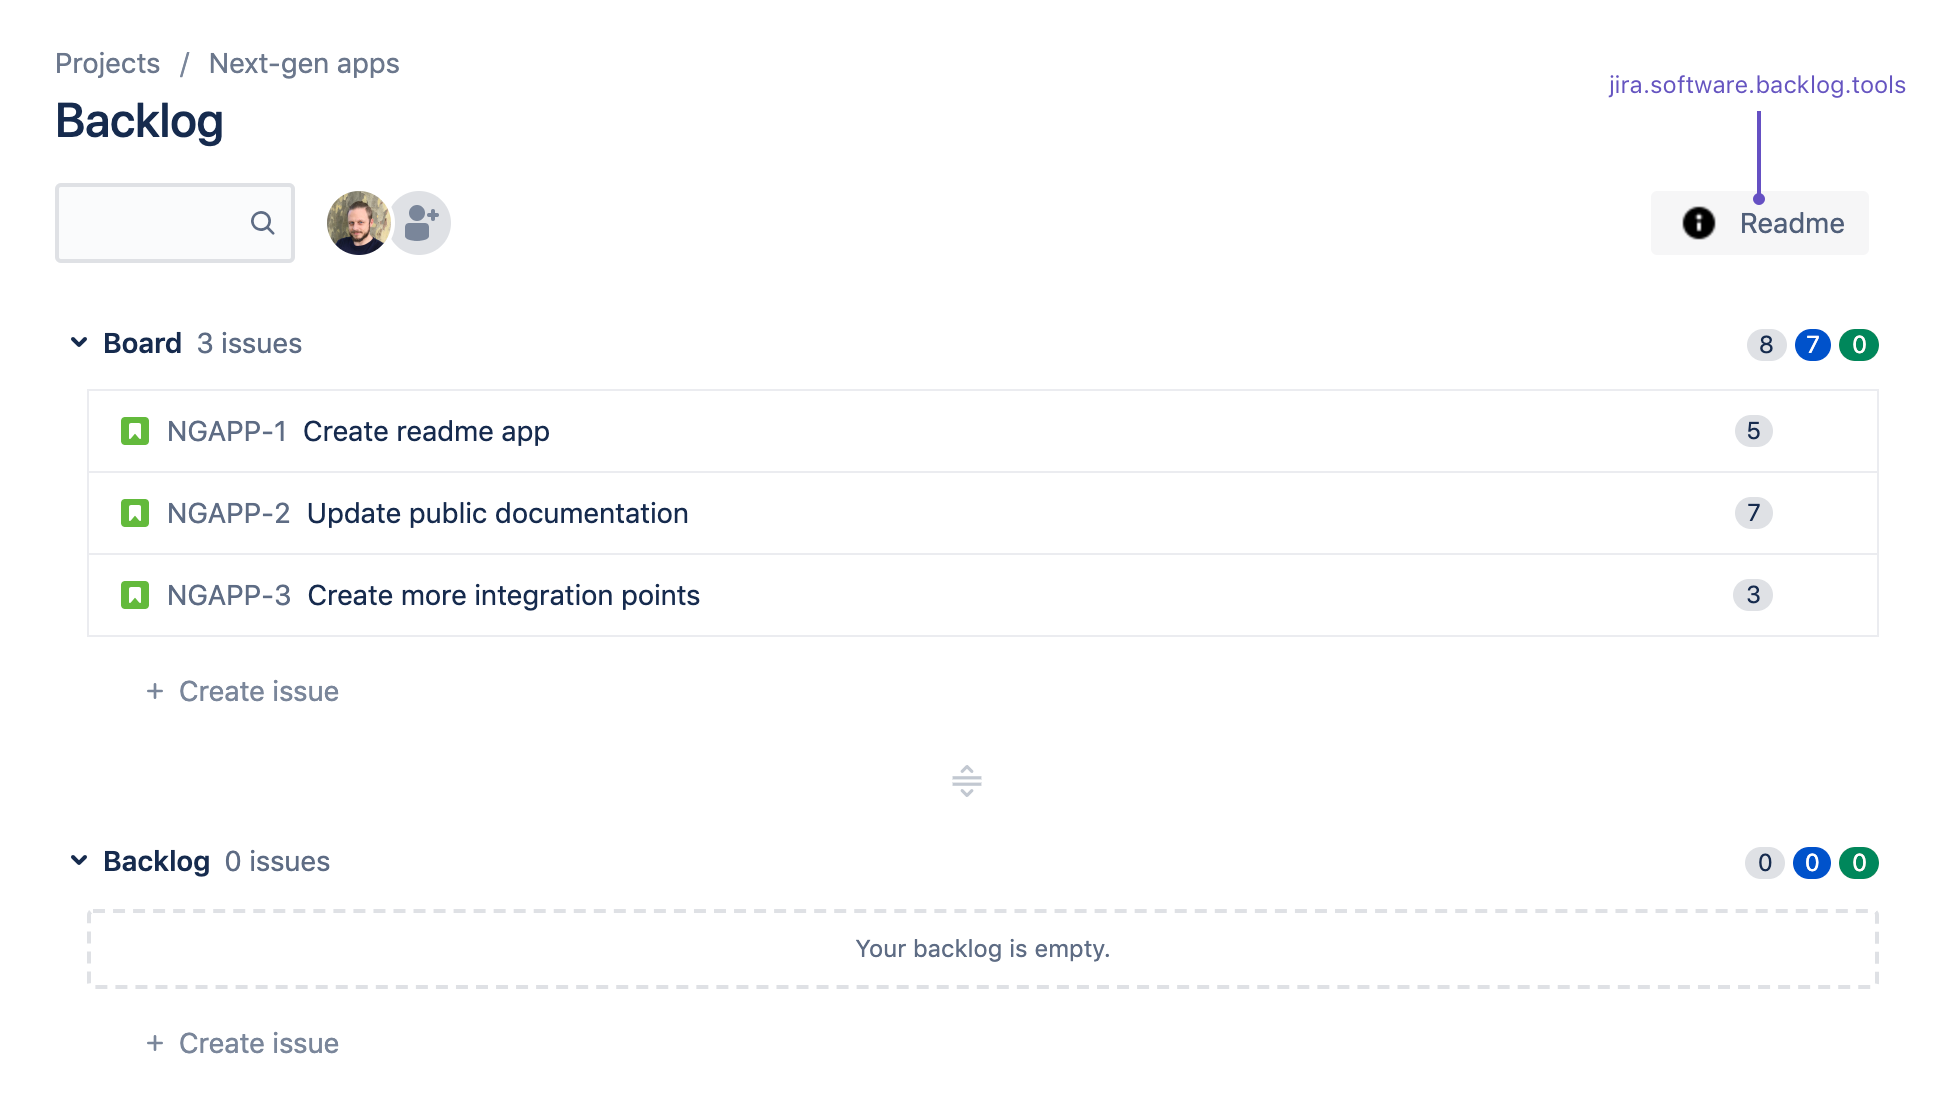Click the drag divider between Board and Backlog
This screenshot has width=1942, height=1104.
tap(966, 781)
